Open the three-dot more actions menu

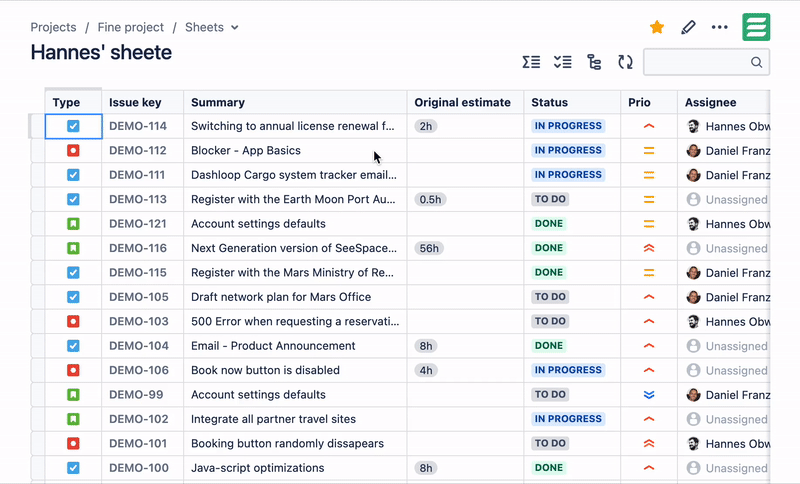(x=719, y=27)
